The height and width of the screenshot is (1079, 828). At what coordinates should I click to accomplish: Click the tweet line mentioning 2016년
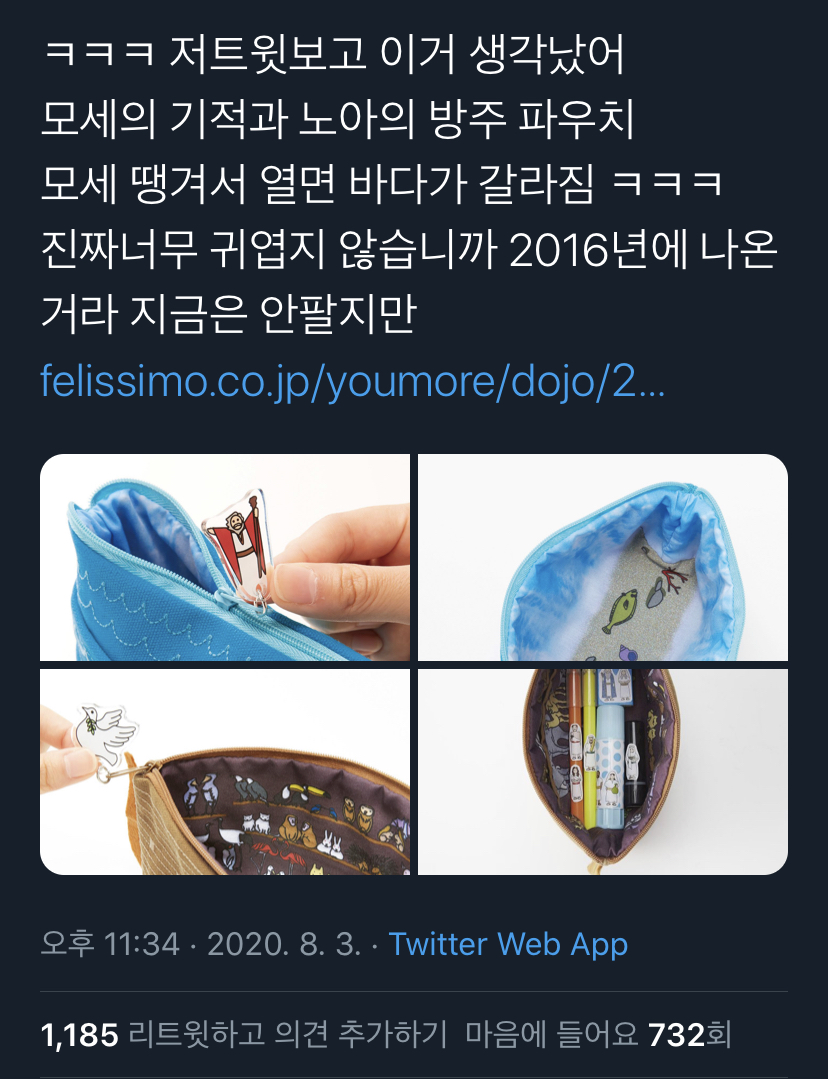(x=410, y=249)
